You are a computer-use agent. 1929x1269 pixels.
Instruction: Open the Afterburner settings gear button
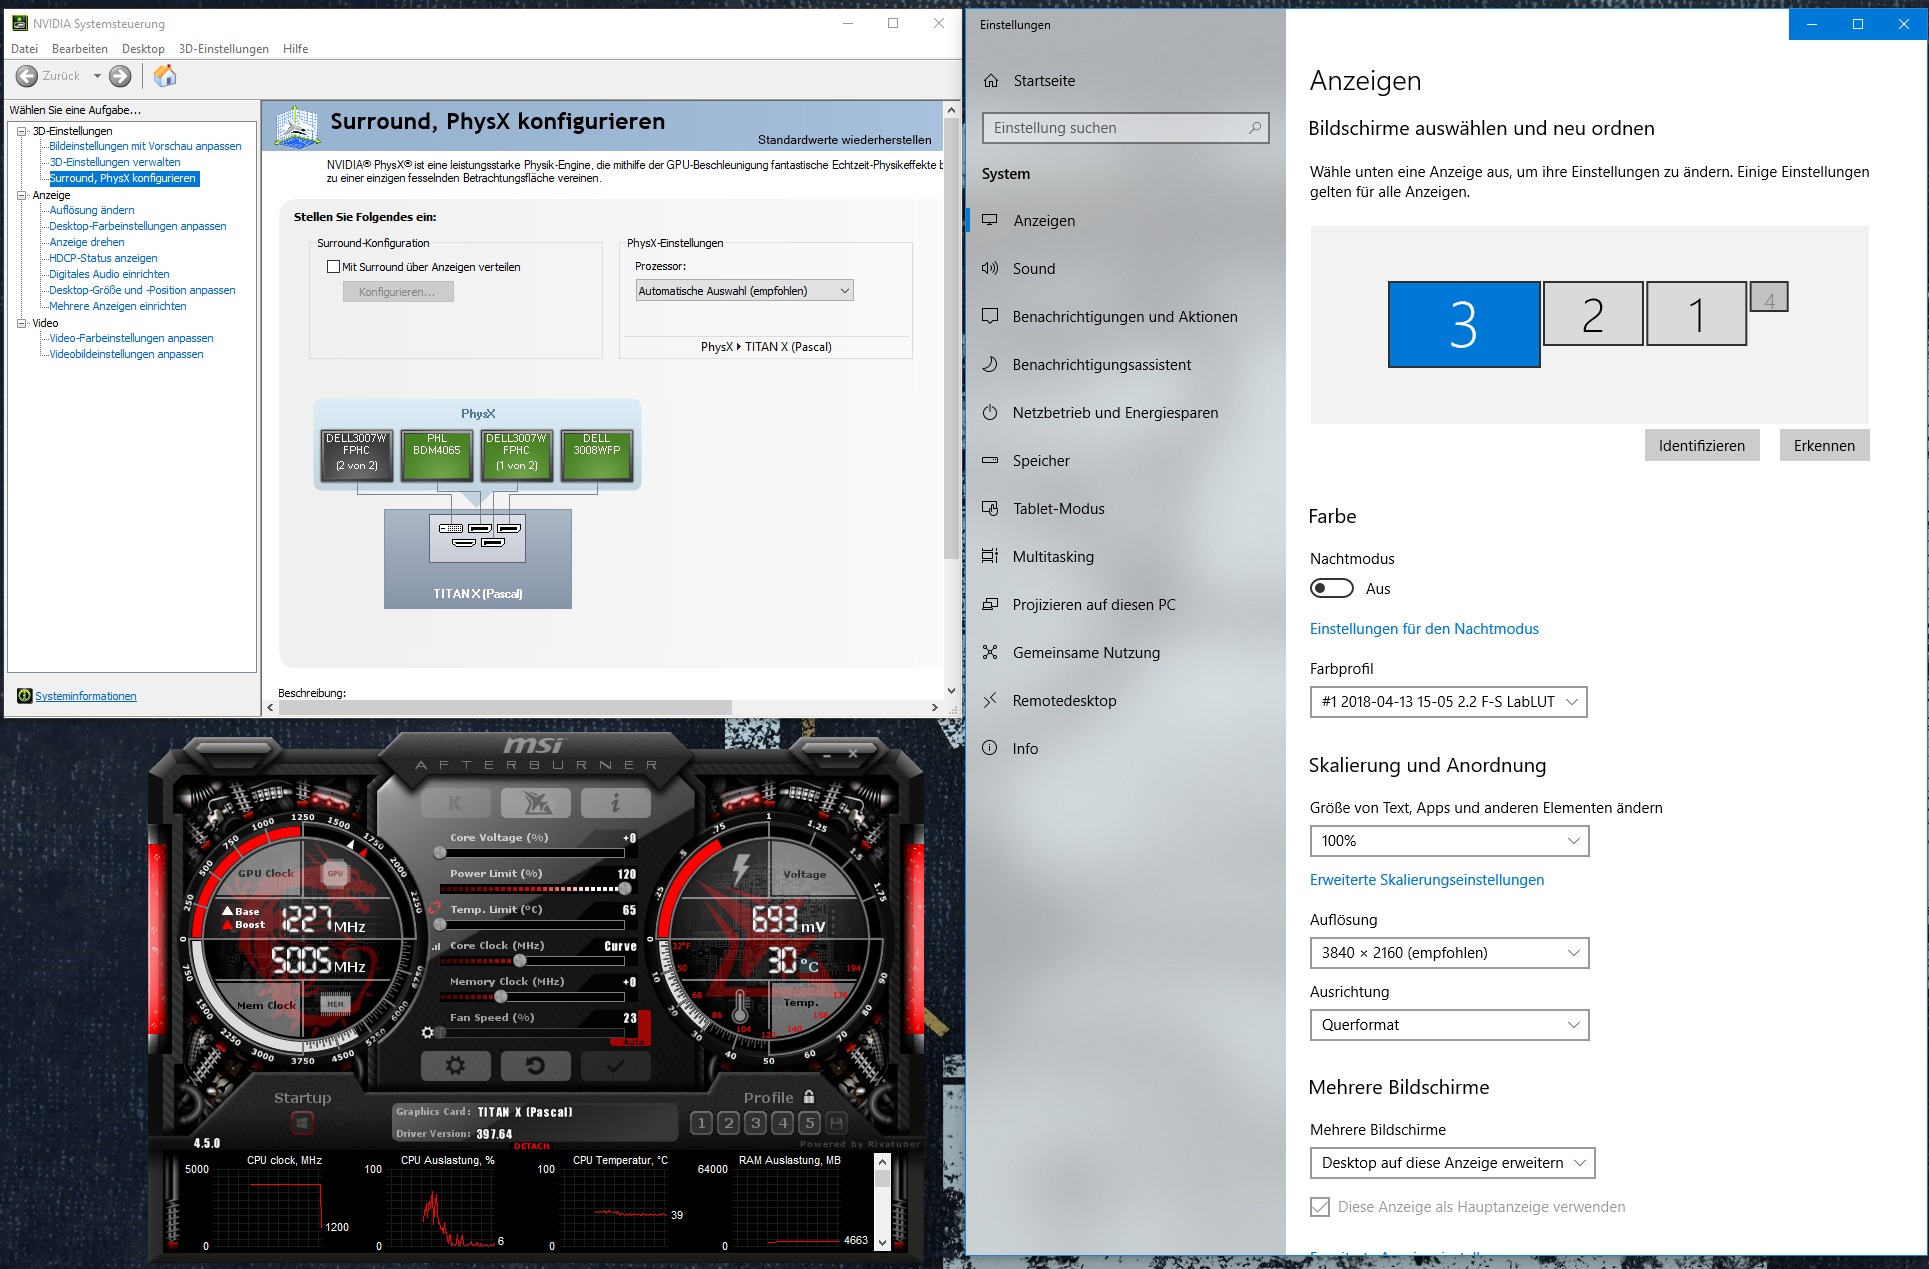coord(455,1066)
